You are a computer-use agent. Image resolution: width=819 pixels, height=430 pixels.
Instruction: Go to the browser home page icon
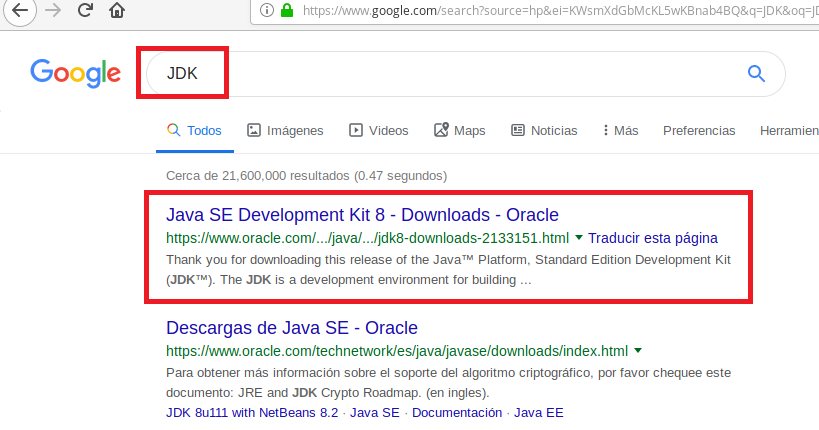click(x=117, y=11)
